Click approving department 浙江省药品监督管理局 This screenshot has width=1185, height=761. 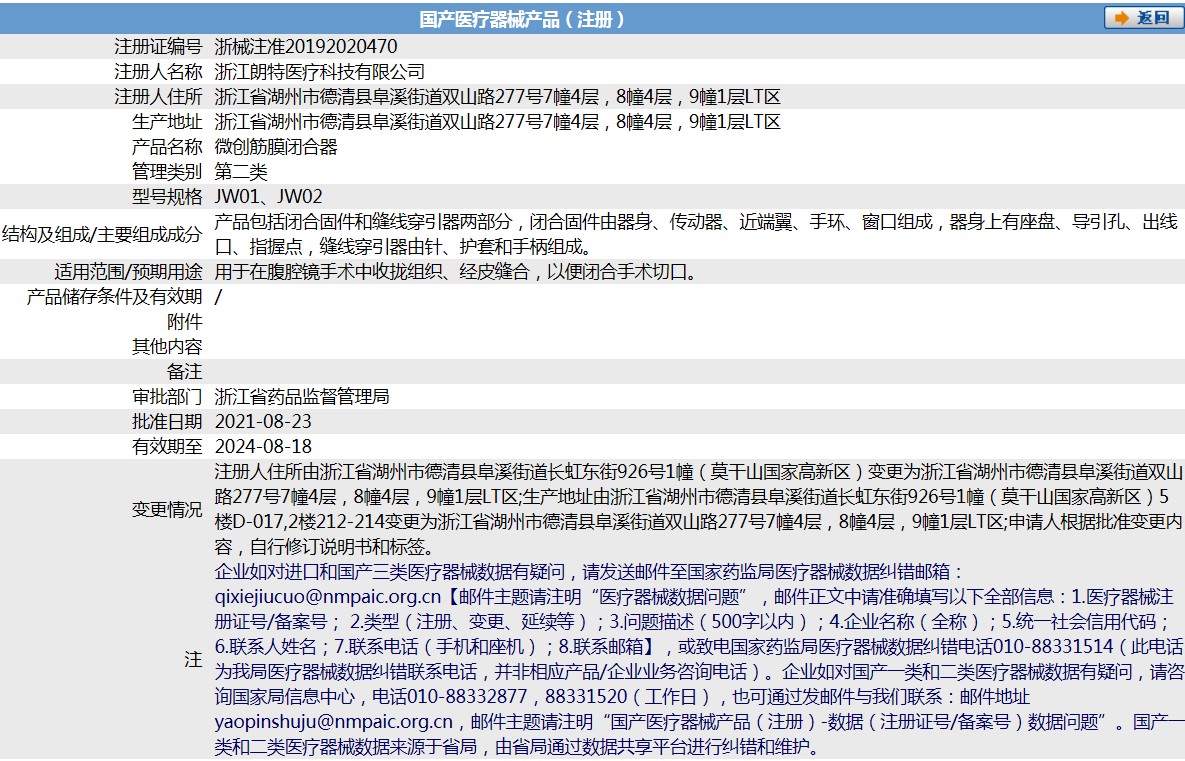point(302,396)
